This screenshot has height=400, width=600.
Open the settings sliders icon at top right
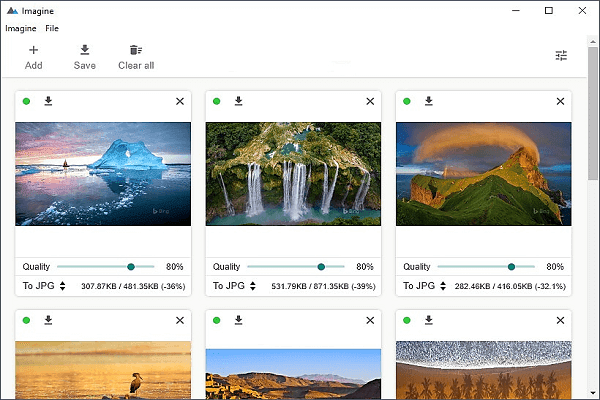coord(561,56)
